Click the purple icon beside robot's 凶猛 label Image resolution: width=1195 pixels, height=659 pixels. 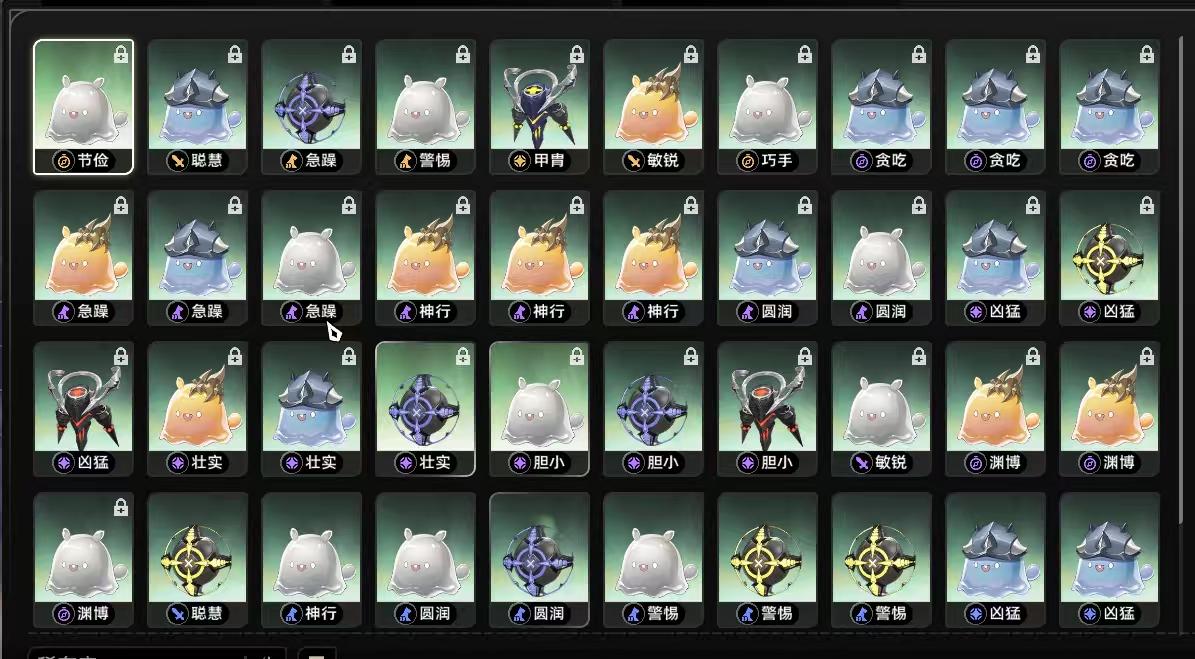tap(62, 462)
